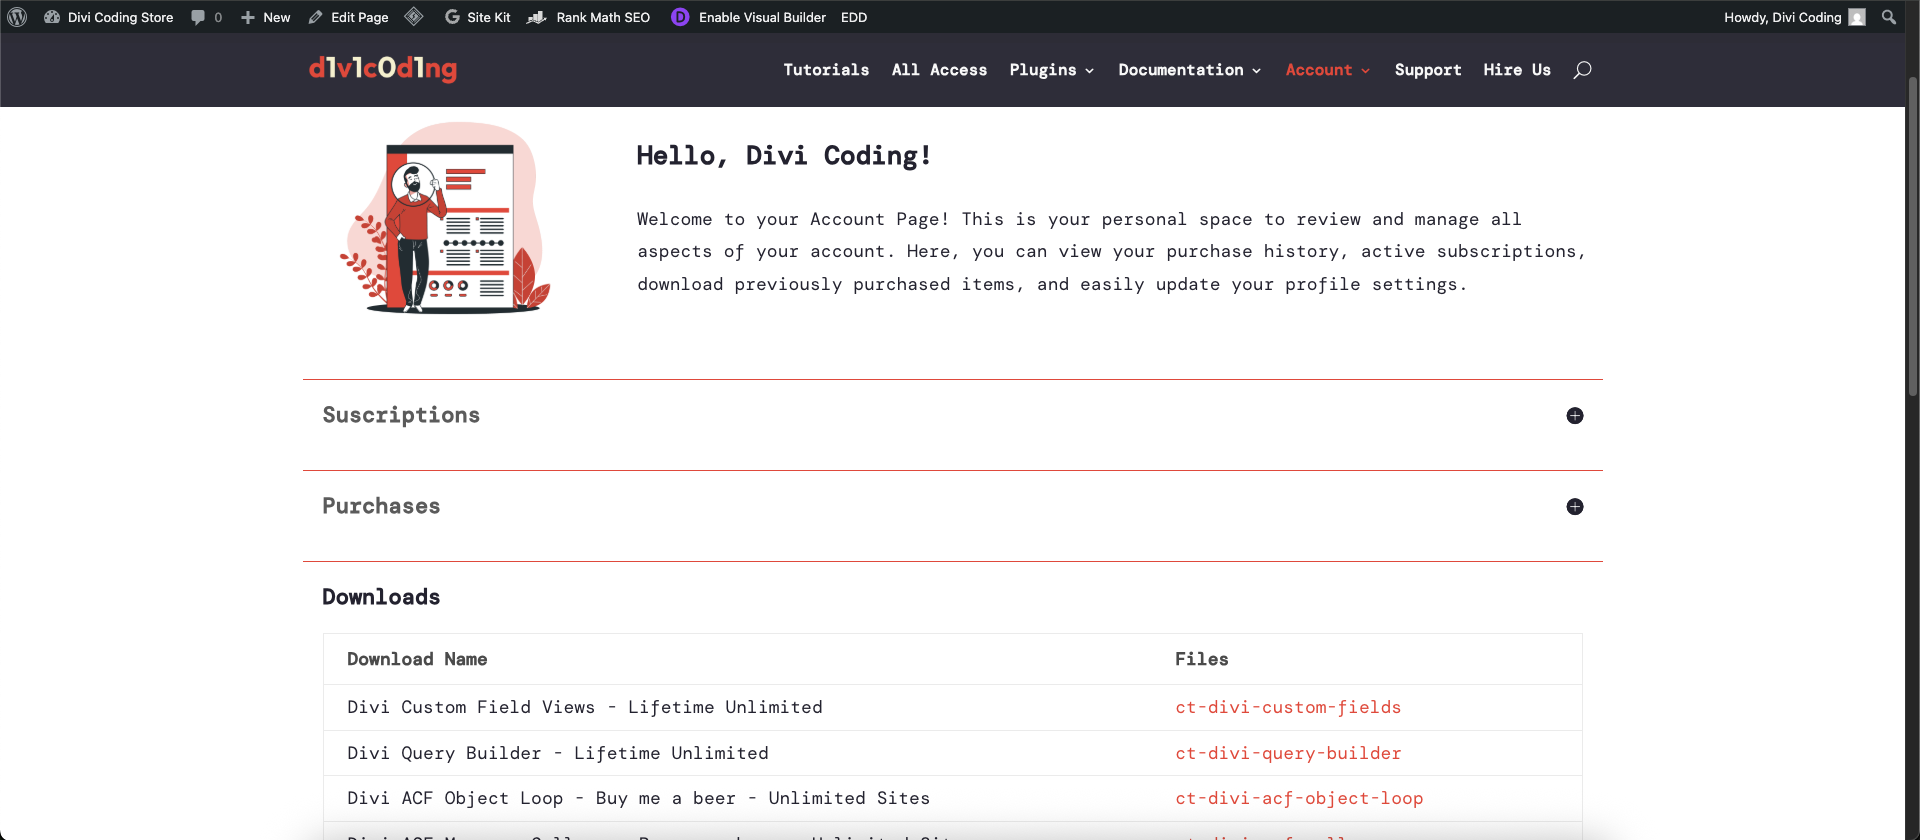Expand the Documentation dropdown menu
Viewport: 1920px width, 840px height.
pos(1190,70)
